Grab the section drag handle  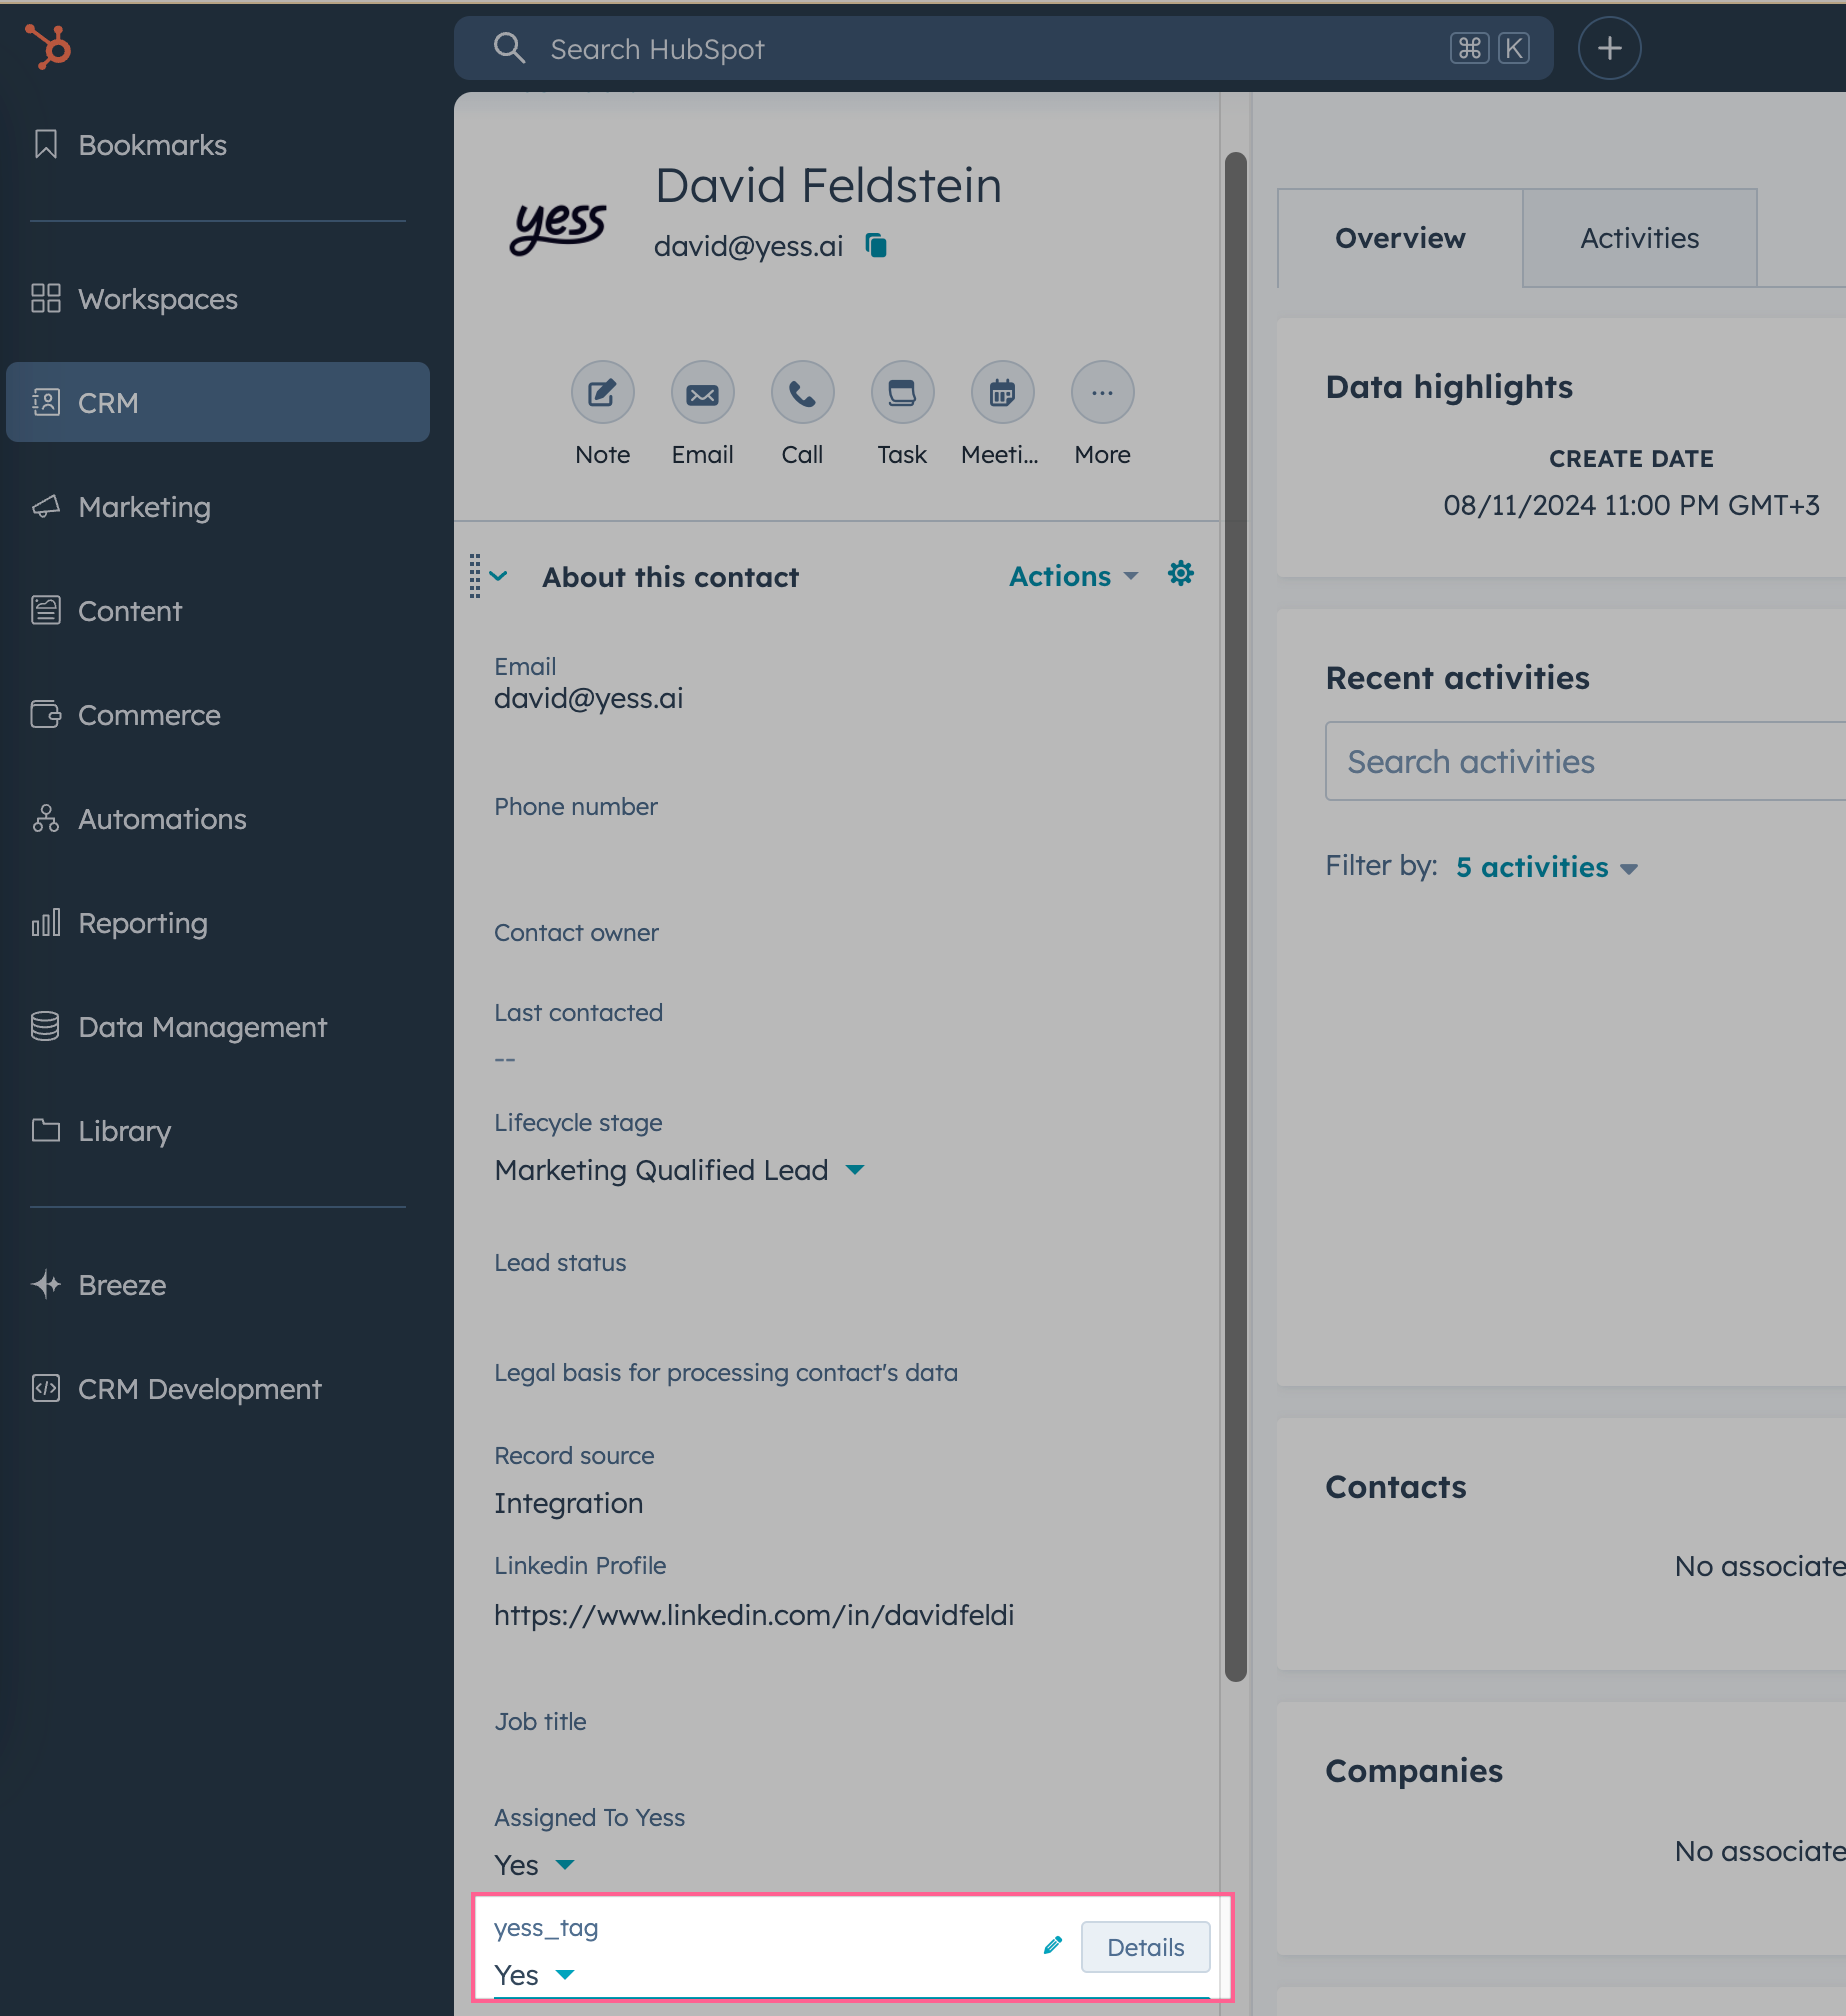point(475,576)
